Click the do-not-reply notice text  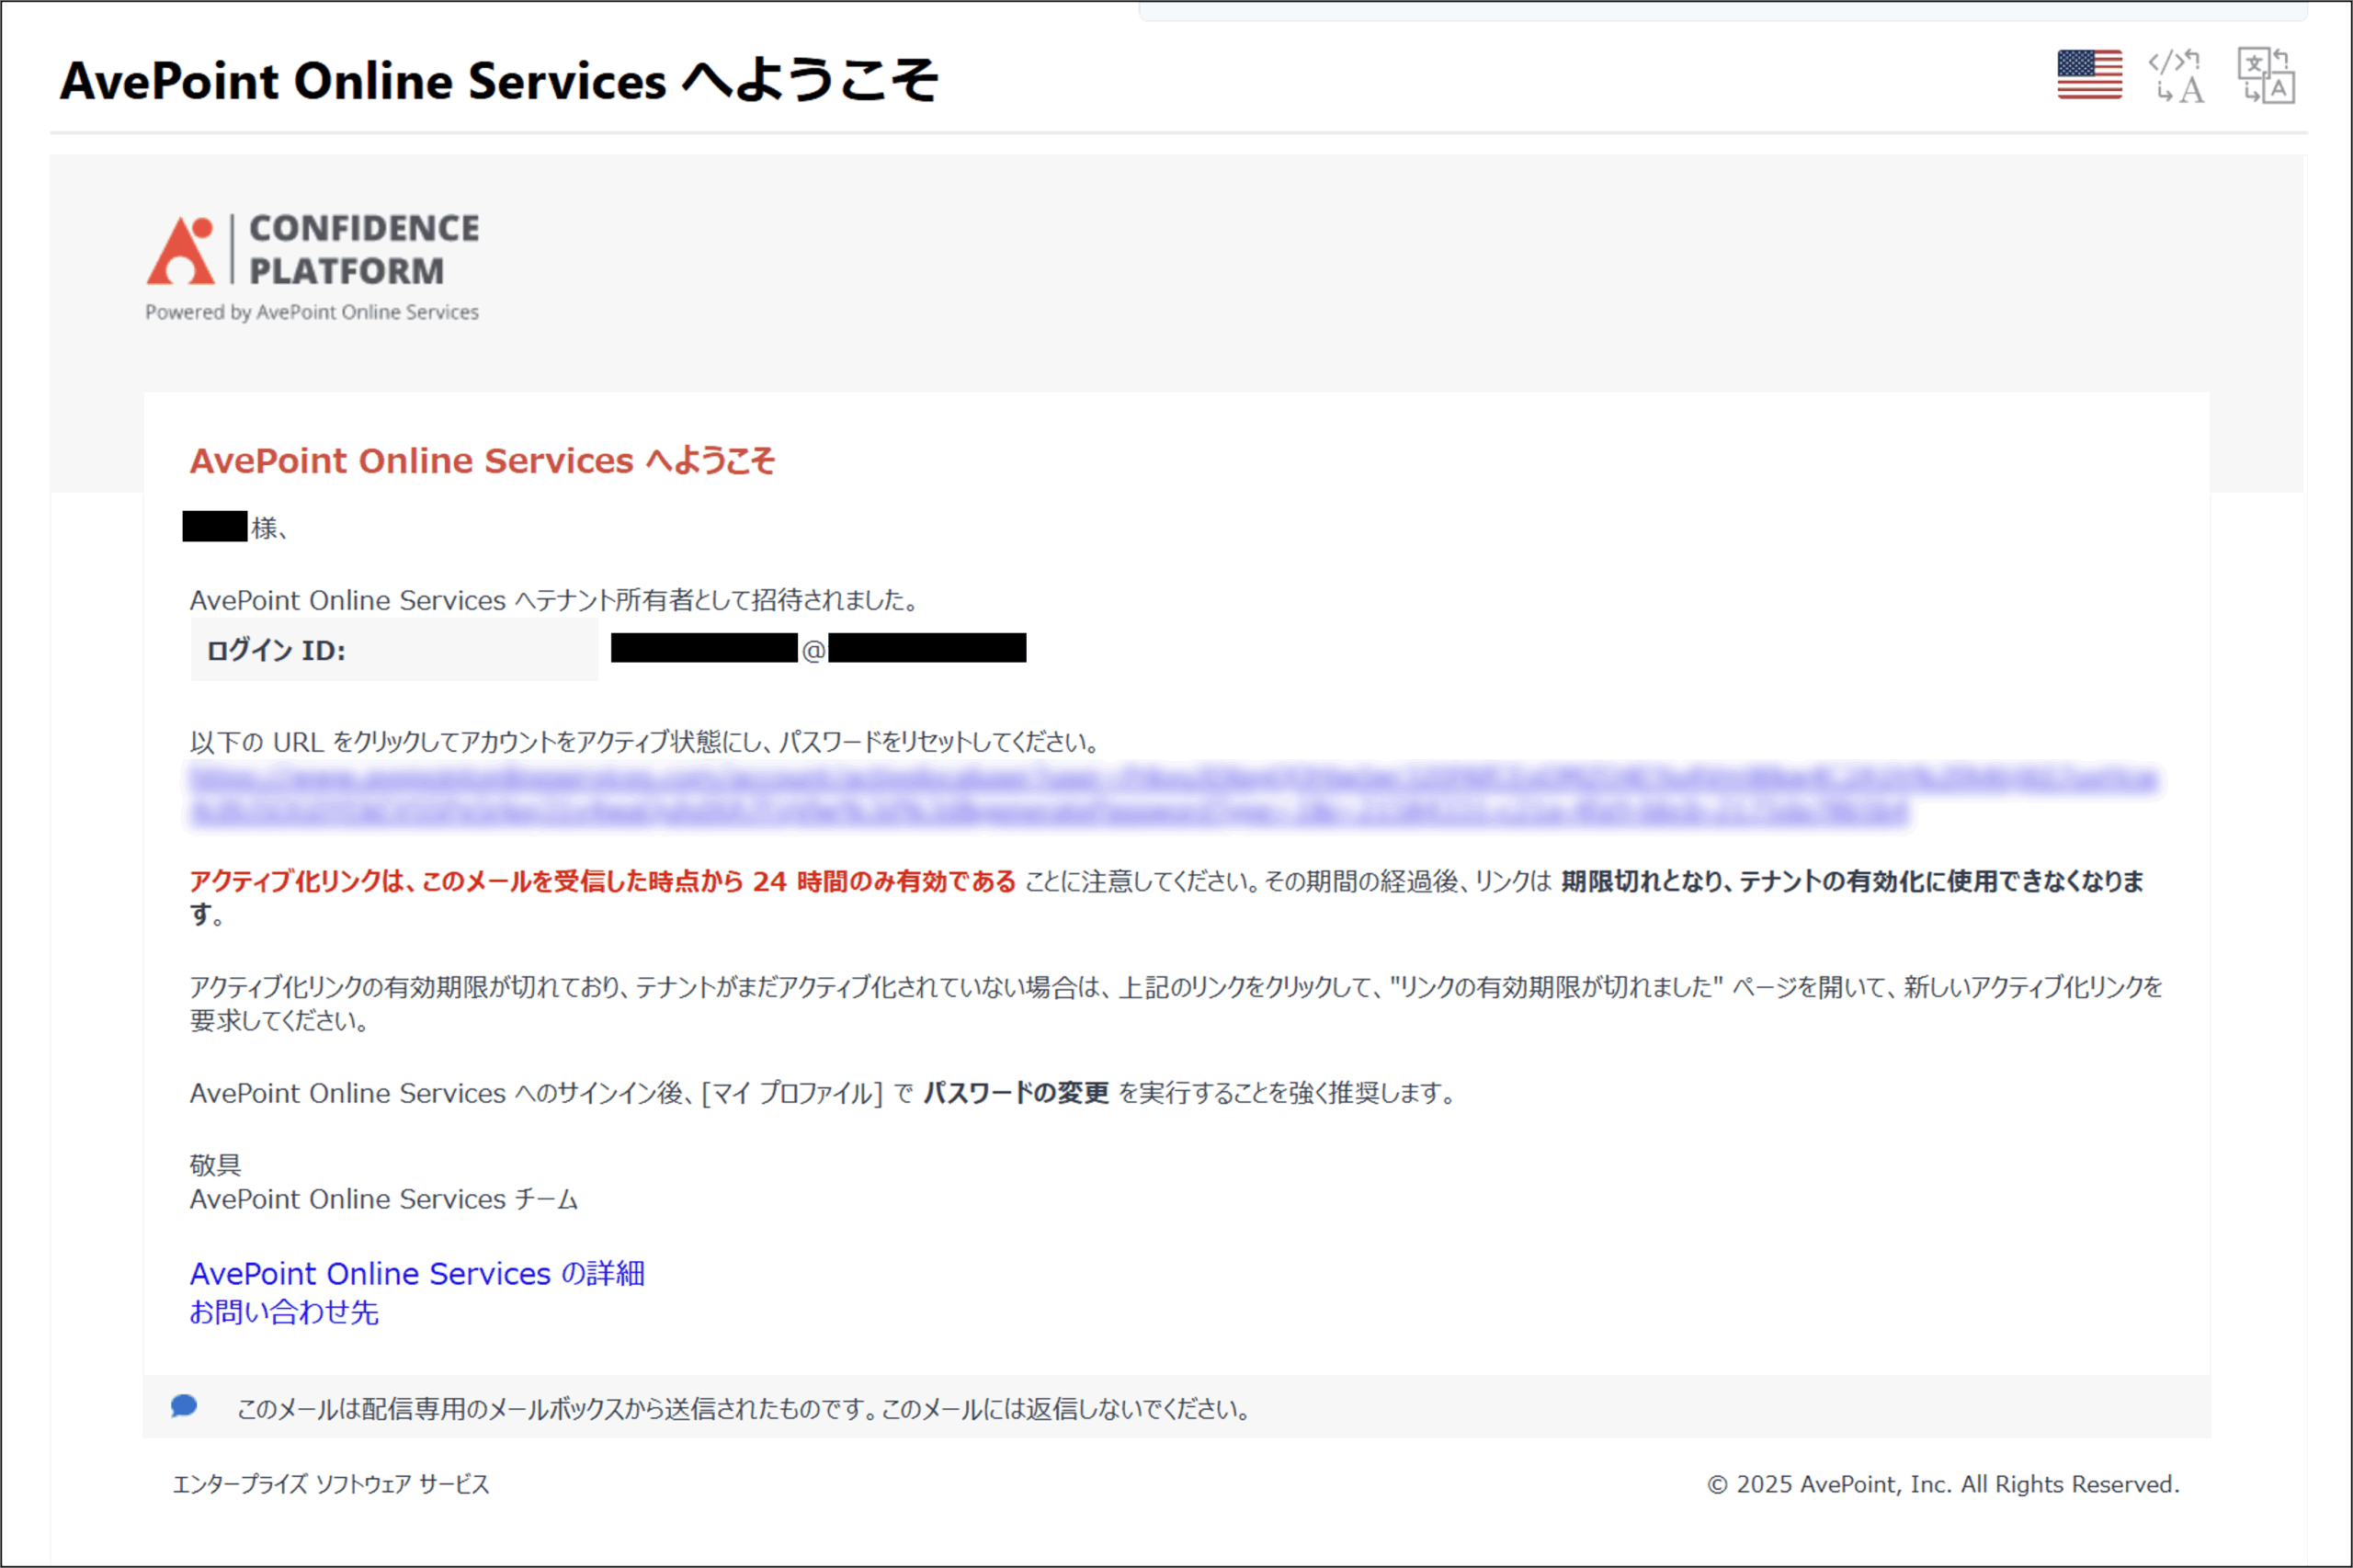pyautogui.click(x=744, y=1409)
